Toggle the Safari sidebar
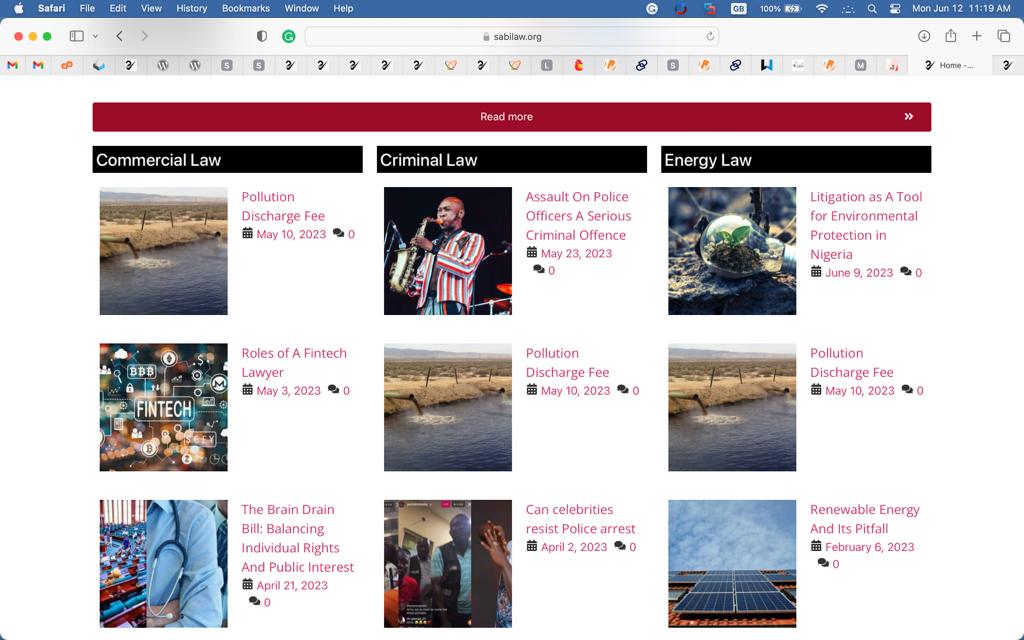The image size is (1024, 640). point(76,36)
